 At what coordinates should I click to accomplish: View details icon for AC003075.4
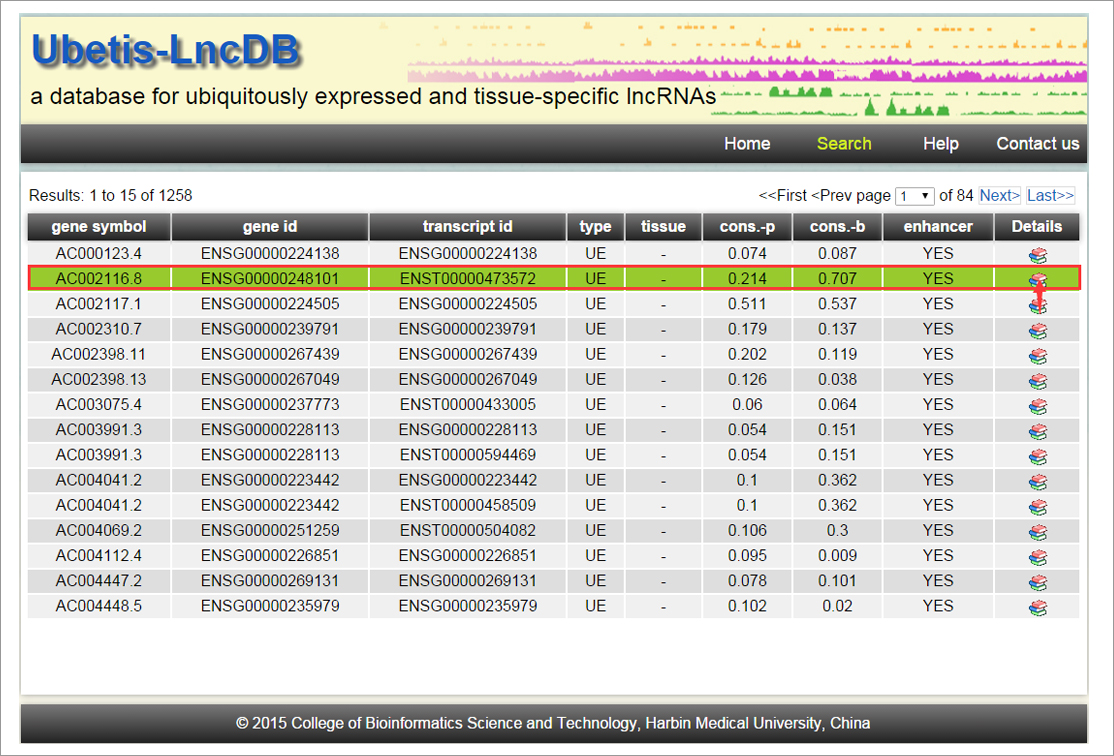1037,406
